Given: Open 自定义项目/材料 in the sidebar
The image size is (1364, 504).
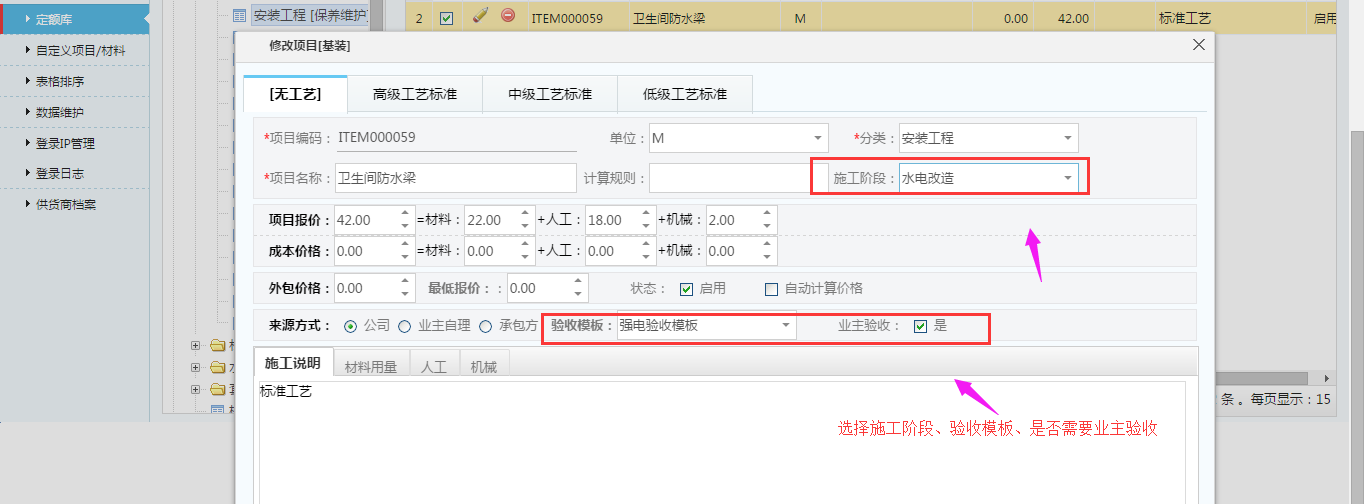Looking at the screenshot, I should pos(80,50).
